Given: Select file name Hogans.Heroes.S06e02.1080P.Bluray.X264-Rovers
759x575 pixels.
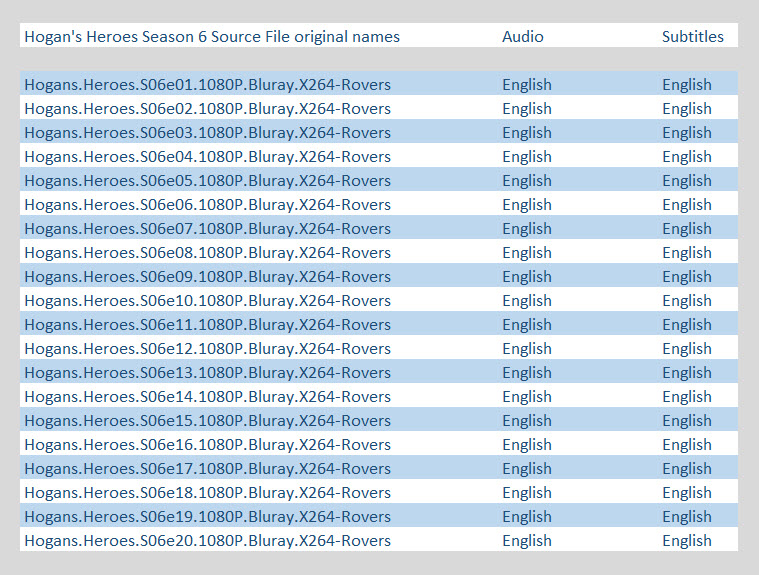Looking at the screenshot, I should click(208, 109).
